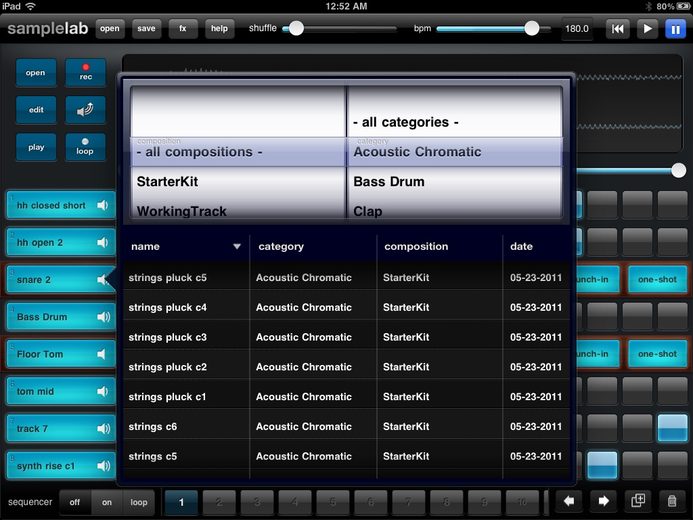
Task: Mute the Bass Drum track speaker
Action: (103, 317)
